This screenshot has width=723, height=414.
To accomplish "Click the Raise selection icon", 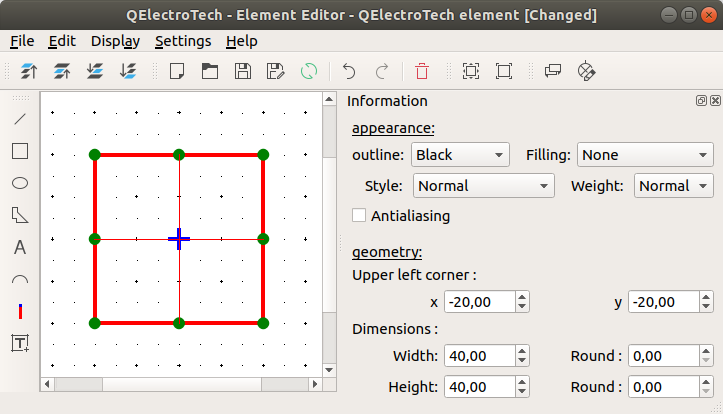I will pos(62,71).
